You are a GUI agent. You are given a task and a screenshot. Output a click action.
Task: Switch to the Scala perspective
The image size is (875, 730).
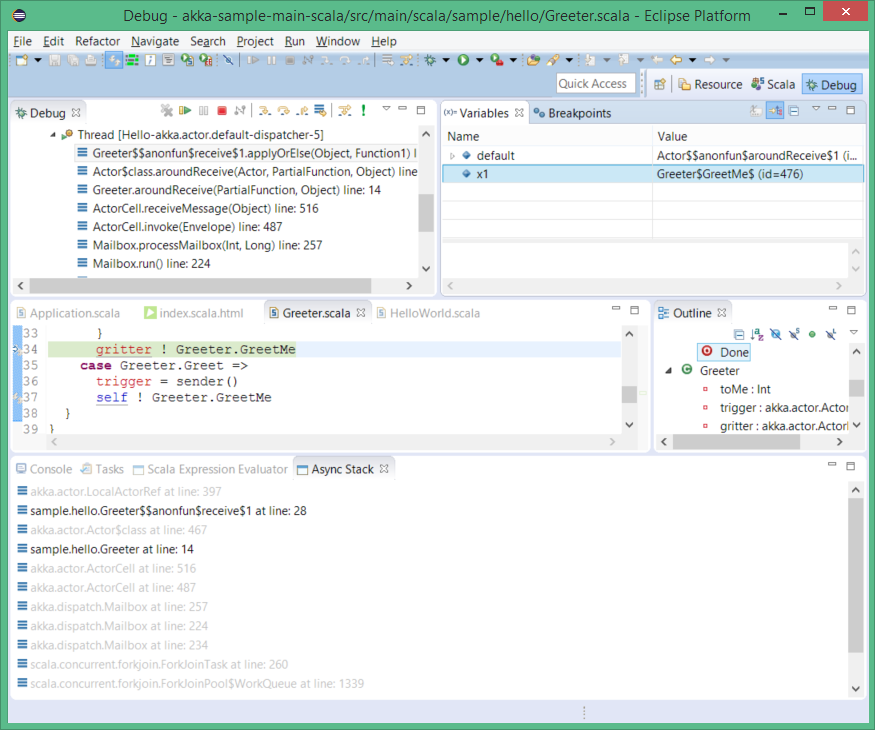(x=773, y=85)
